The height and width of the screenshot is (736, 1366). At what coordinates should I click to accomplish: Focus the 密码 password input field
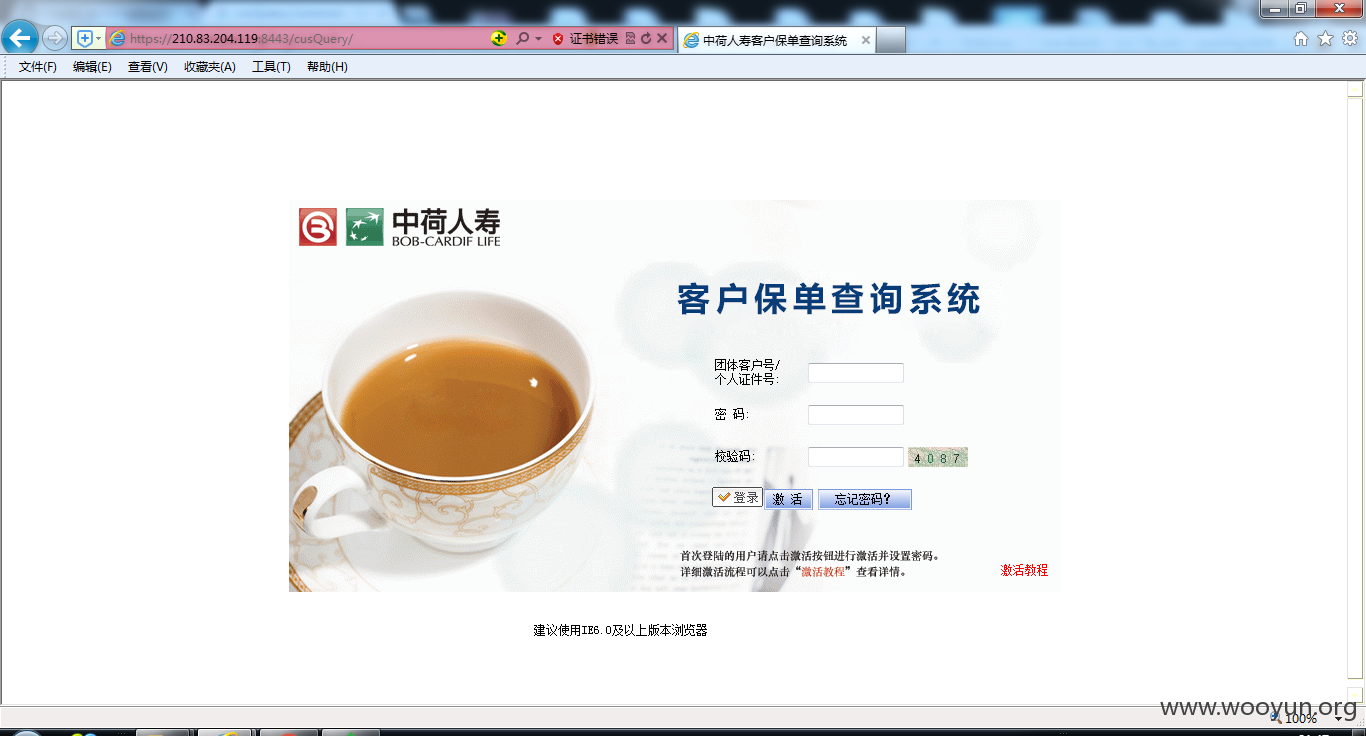click(856, 415)
